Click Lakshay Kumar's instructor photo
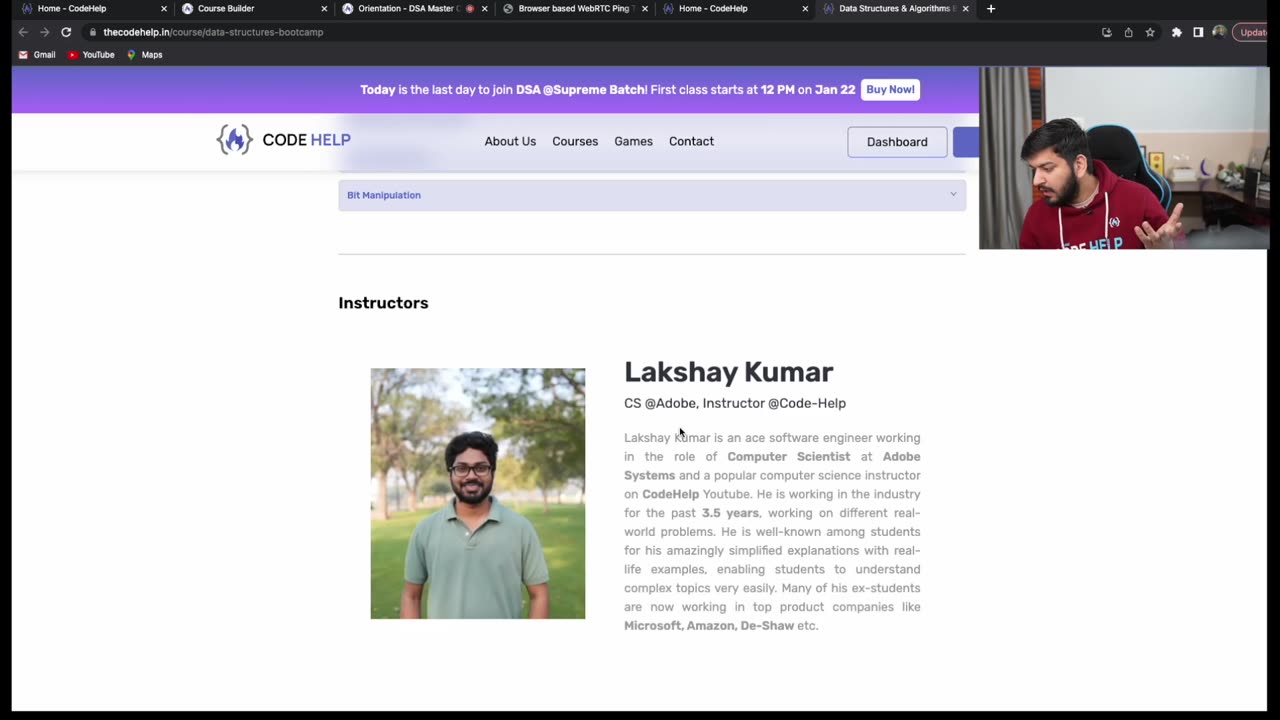This screenshot has height=720, width=1280. (478, 493)
